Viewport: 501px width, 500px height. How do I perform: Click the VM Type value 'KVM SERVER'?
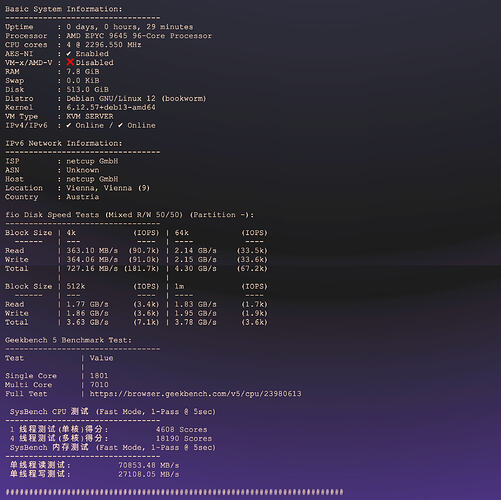90,116
